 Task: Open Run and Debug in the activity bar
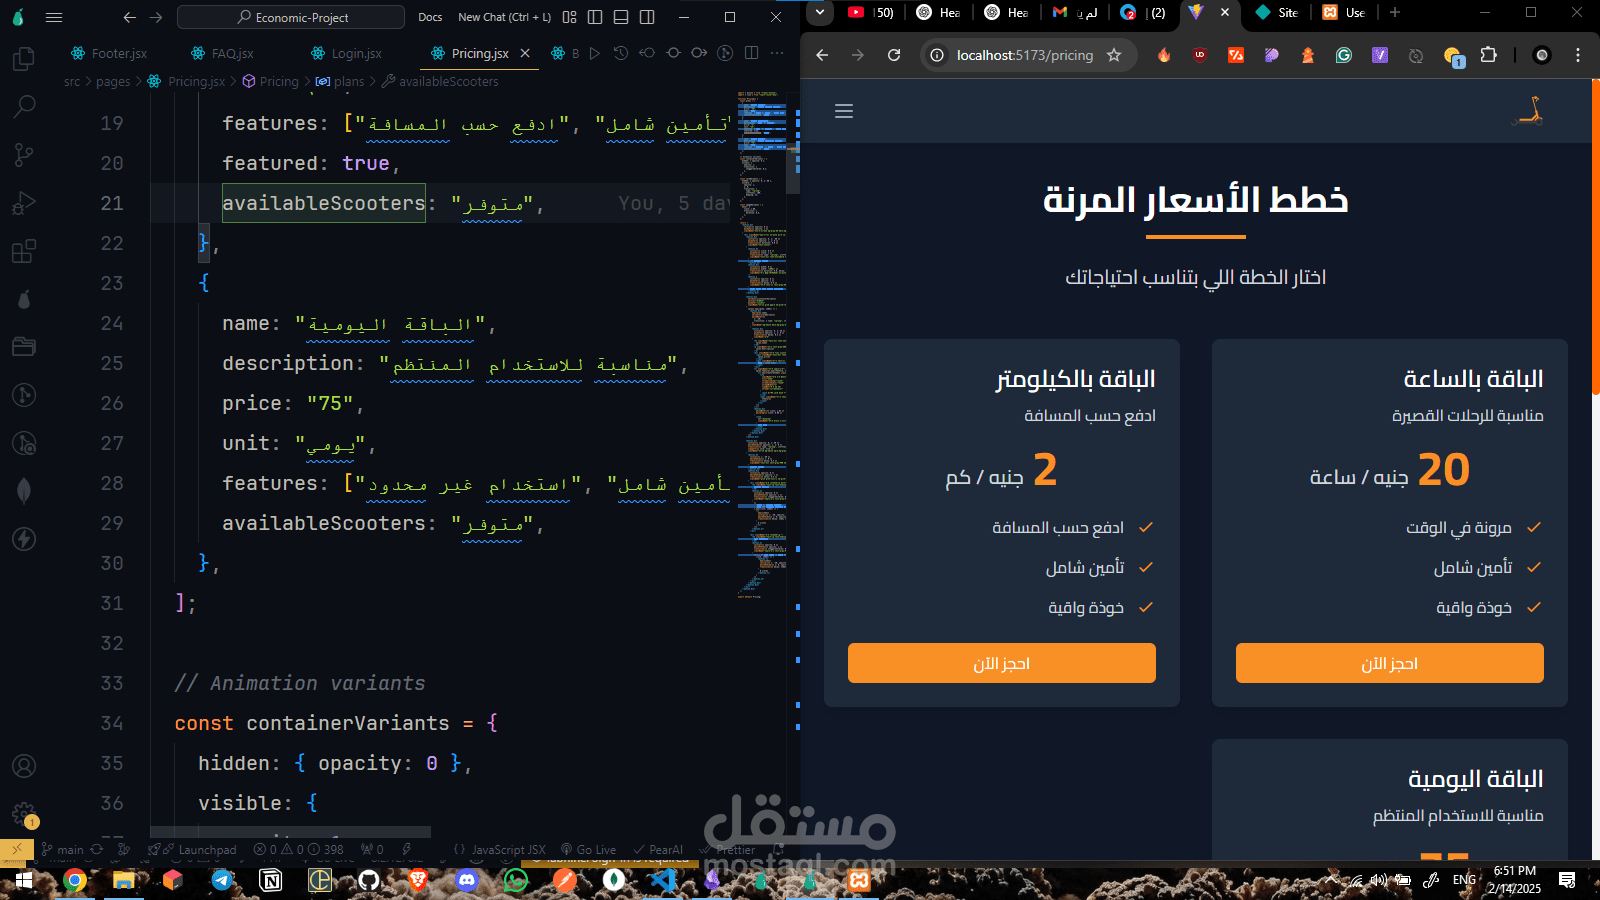coord(24,203)
